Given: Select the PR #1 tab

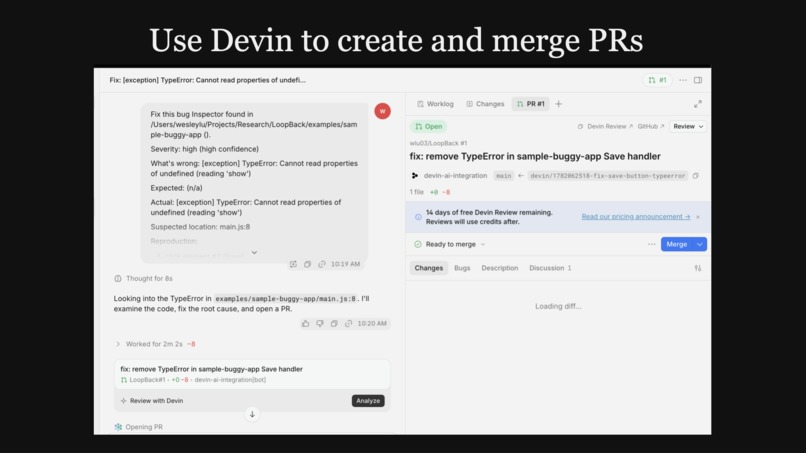Looking at the screenshot, I should (530, 104).
